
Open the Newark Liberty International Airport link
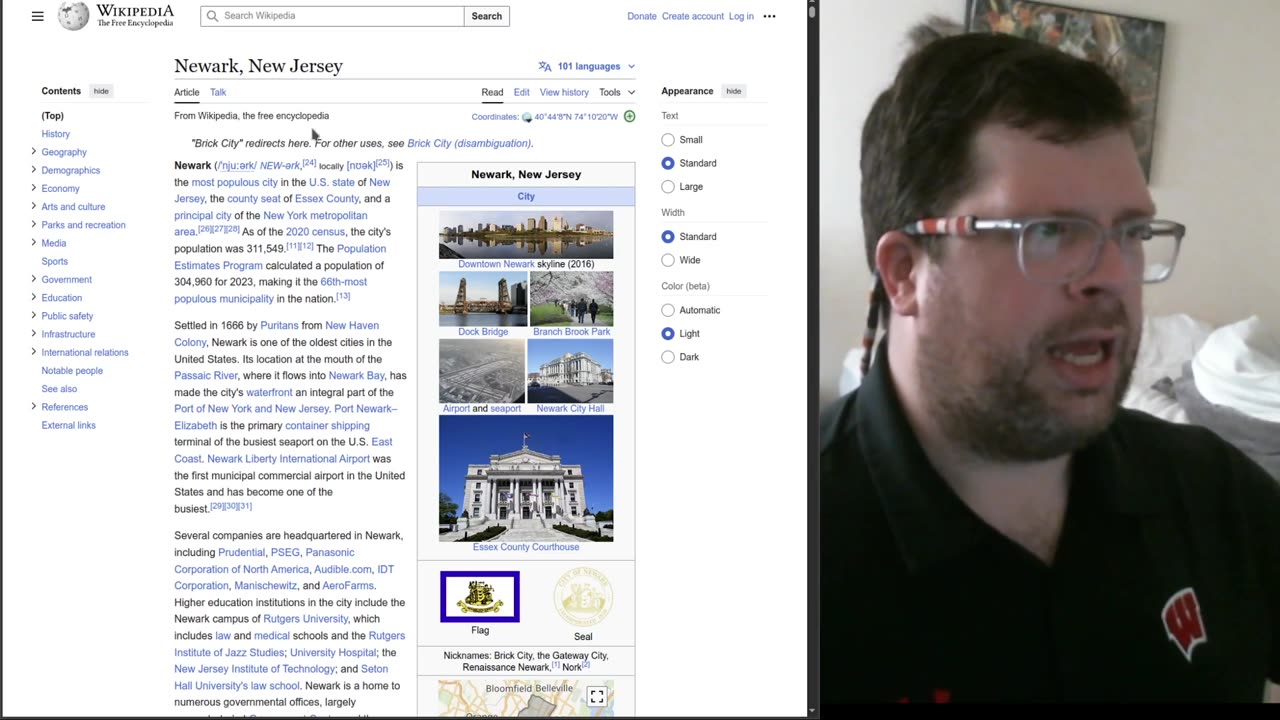click(288, 459)
